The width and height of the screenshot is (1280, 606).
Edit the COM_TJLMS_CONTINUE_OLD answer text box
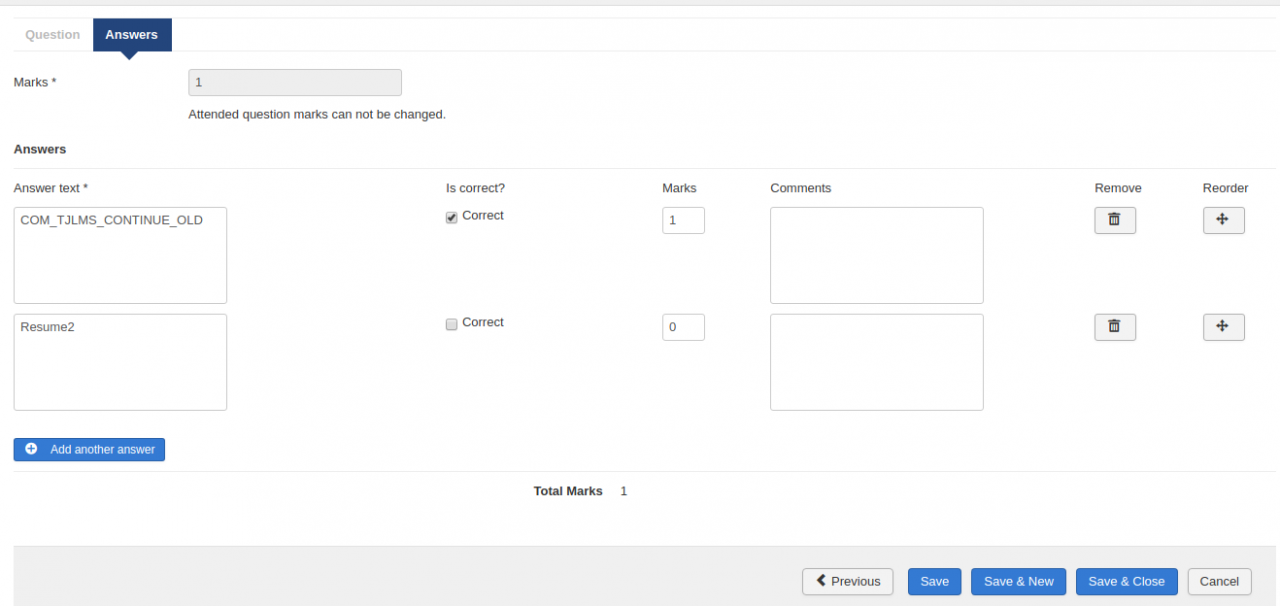[120, 255]
